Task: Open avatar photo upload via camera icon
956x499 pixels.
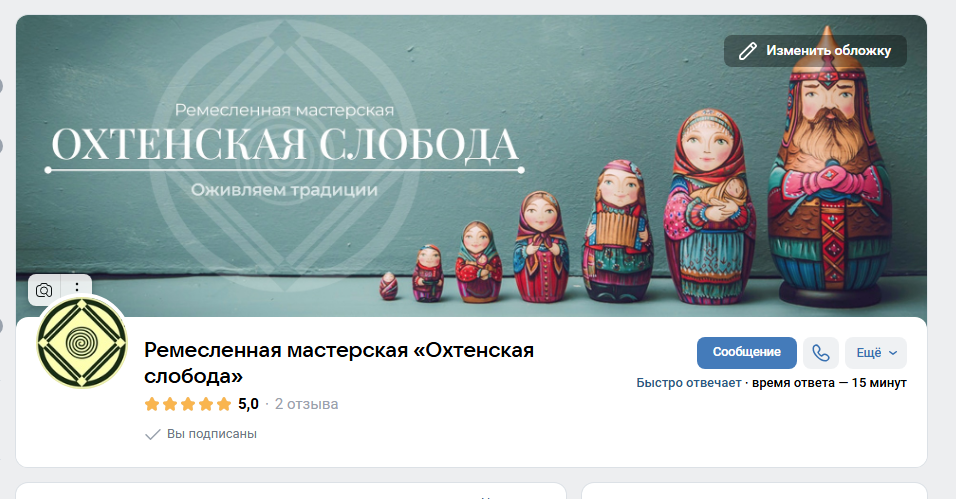Action: tap(44, 290)
